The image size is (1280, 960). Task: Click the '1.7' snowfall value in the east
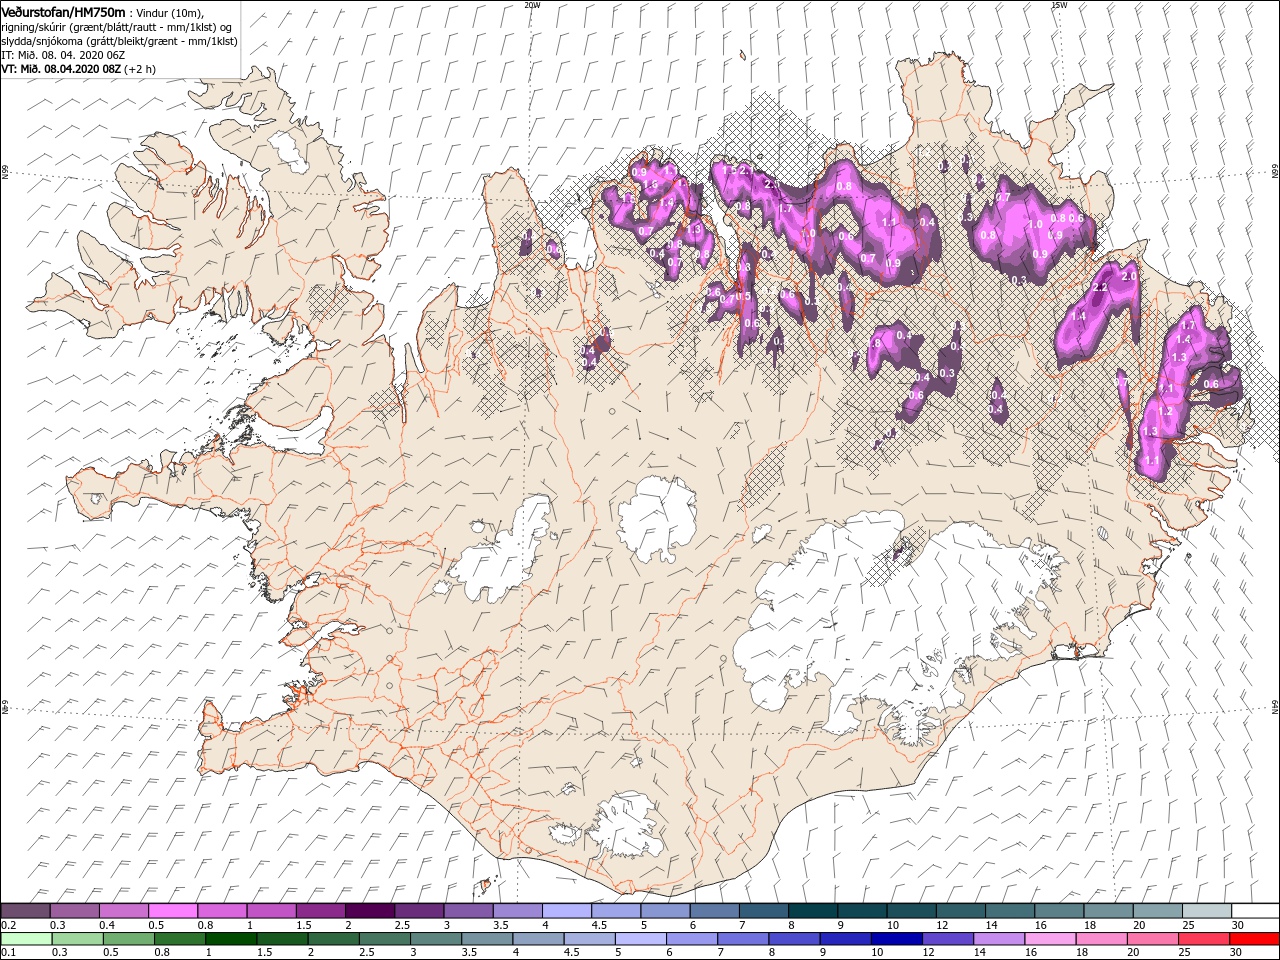coord(1189,326)
